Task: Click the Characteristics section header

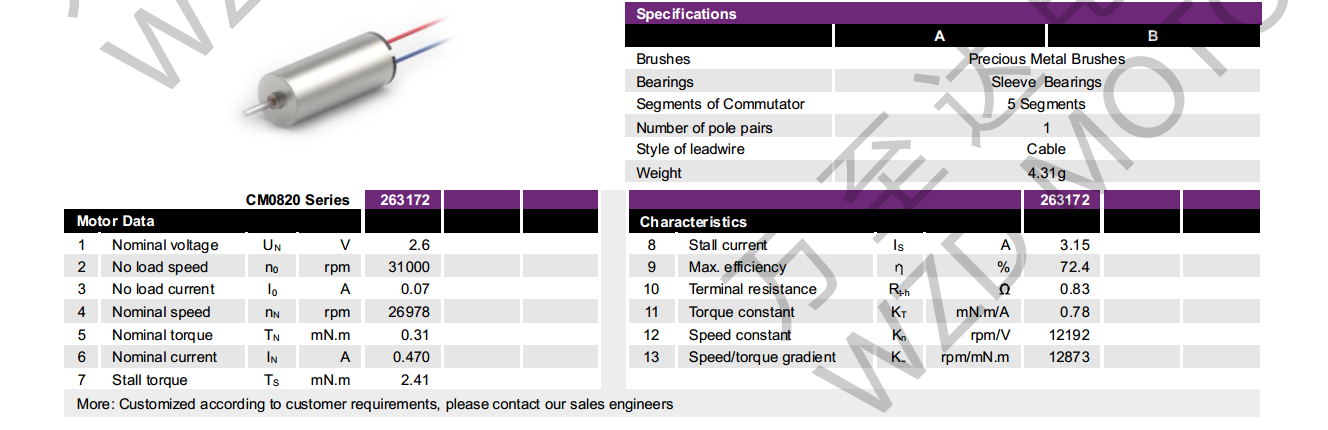Action: pyautogui.click(x=693, y=222)
